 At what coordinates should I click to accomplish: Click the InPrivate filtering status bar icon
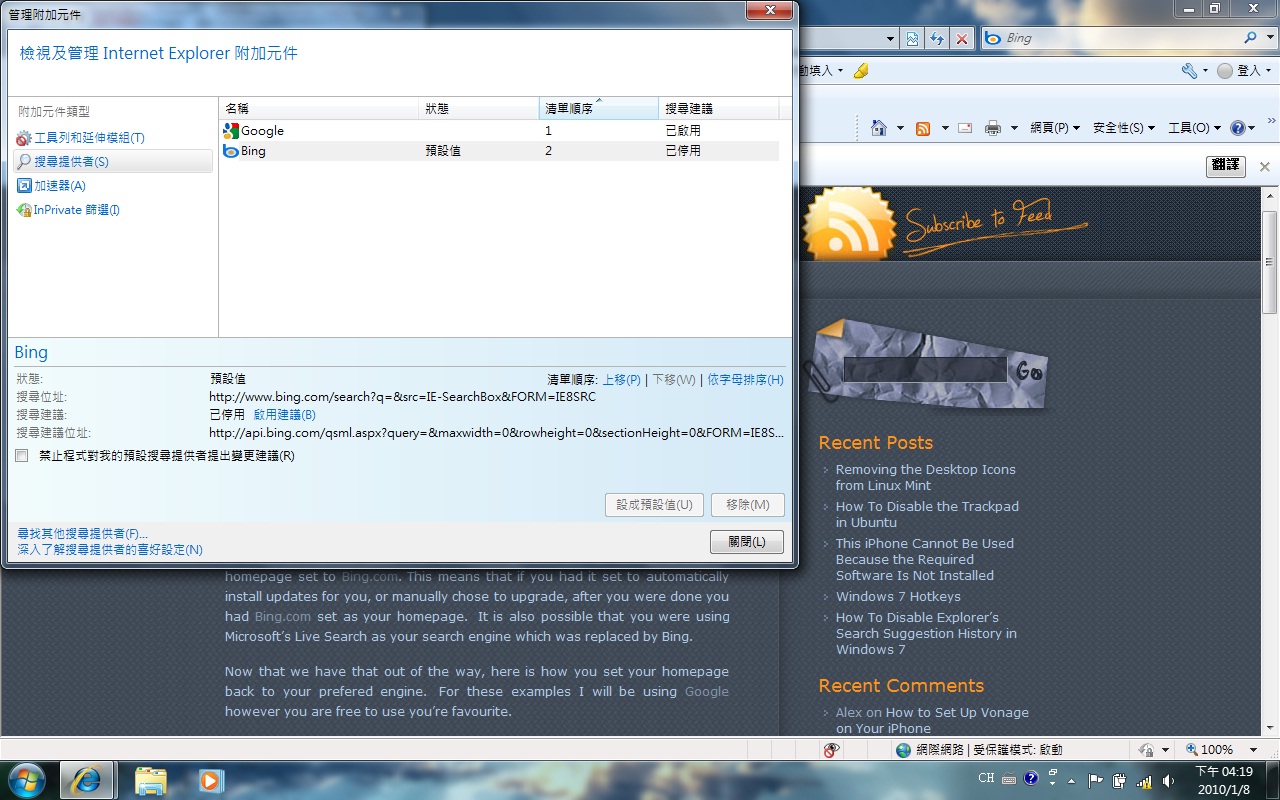831,750
